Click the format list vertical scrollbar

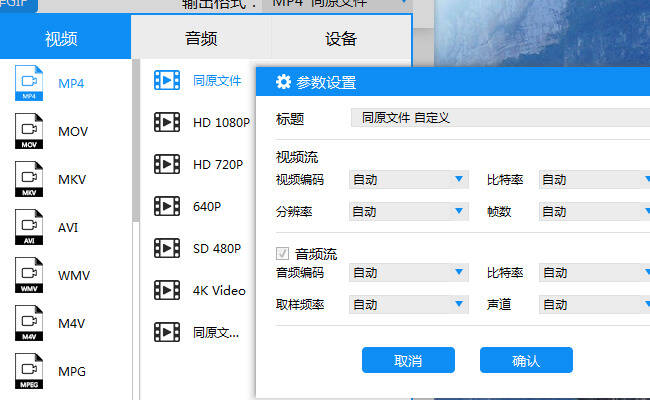pos(136,141)
